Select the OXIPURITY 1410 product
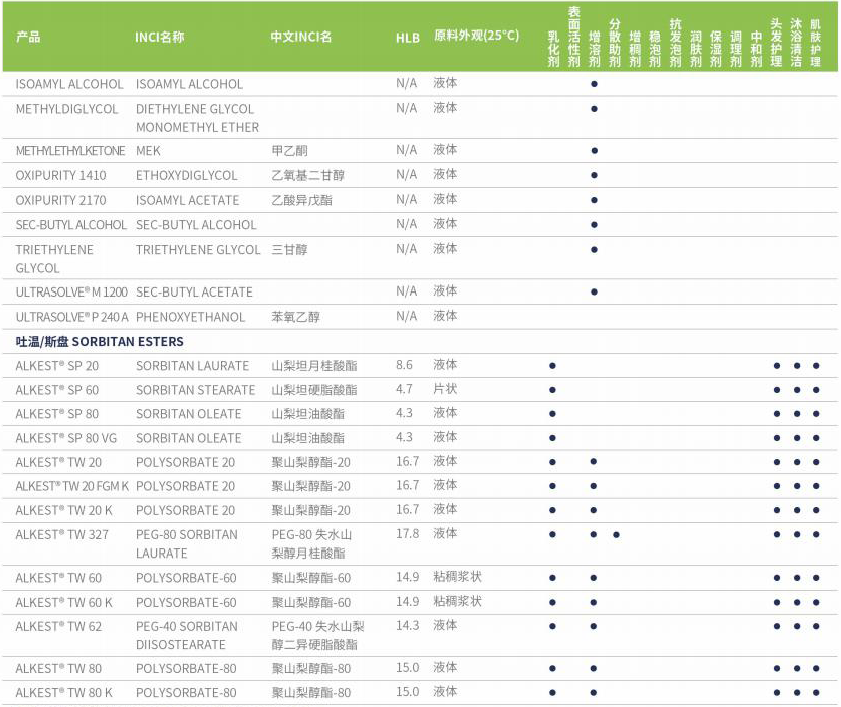Viewport: 841px width, 707px height. (x=61, y=175)
